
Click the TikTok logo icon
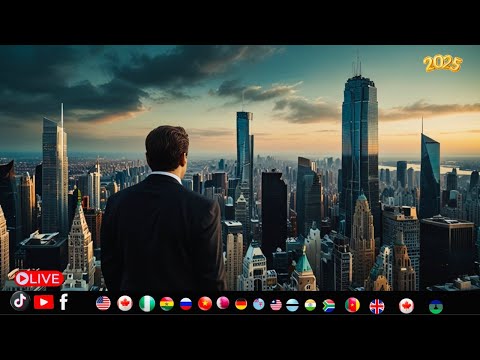pos(20,301)
